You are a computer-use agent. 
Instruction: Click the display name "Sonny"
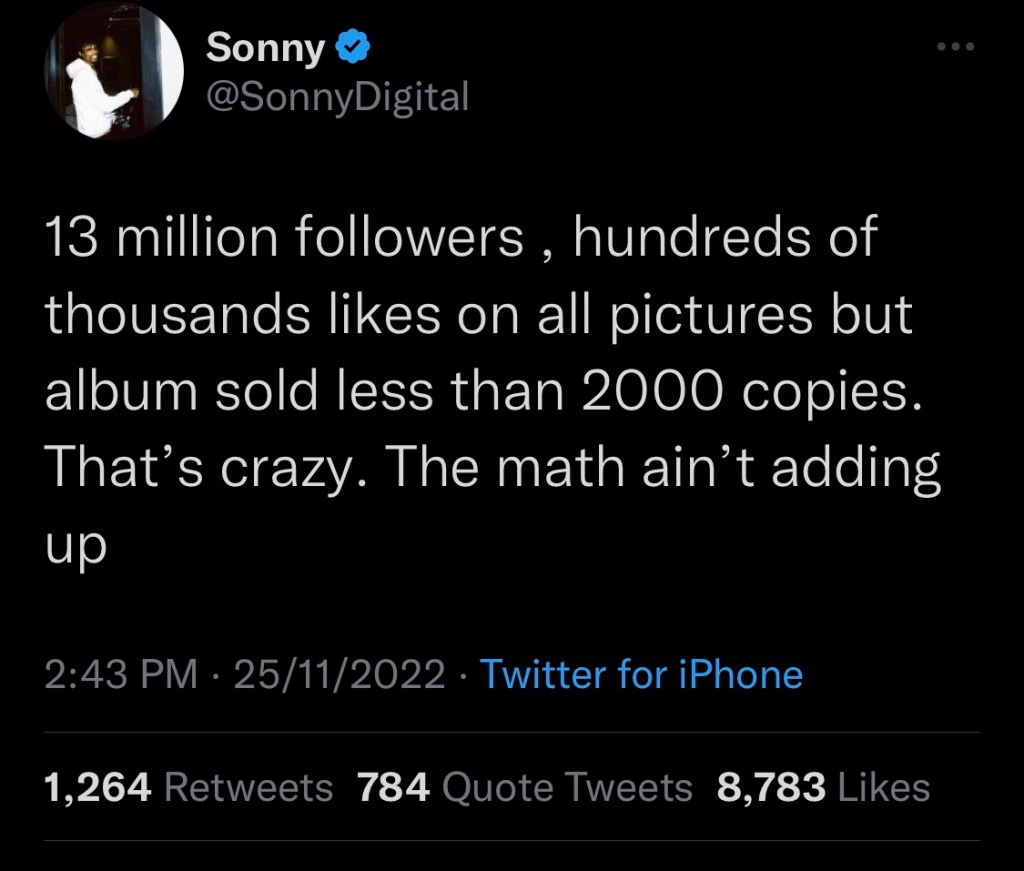coord(264,48)
